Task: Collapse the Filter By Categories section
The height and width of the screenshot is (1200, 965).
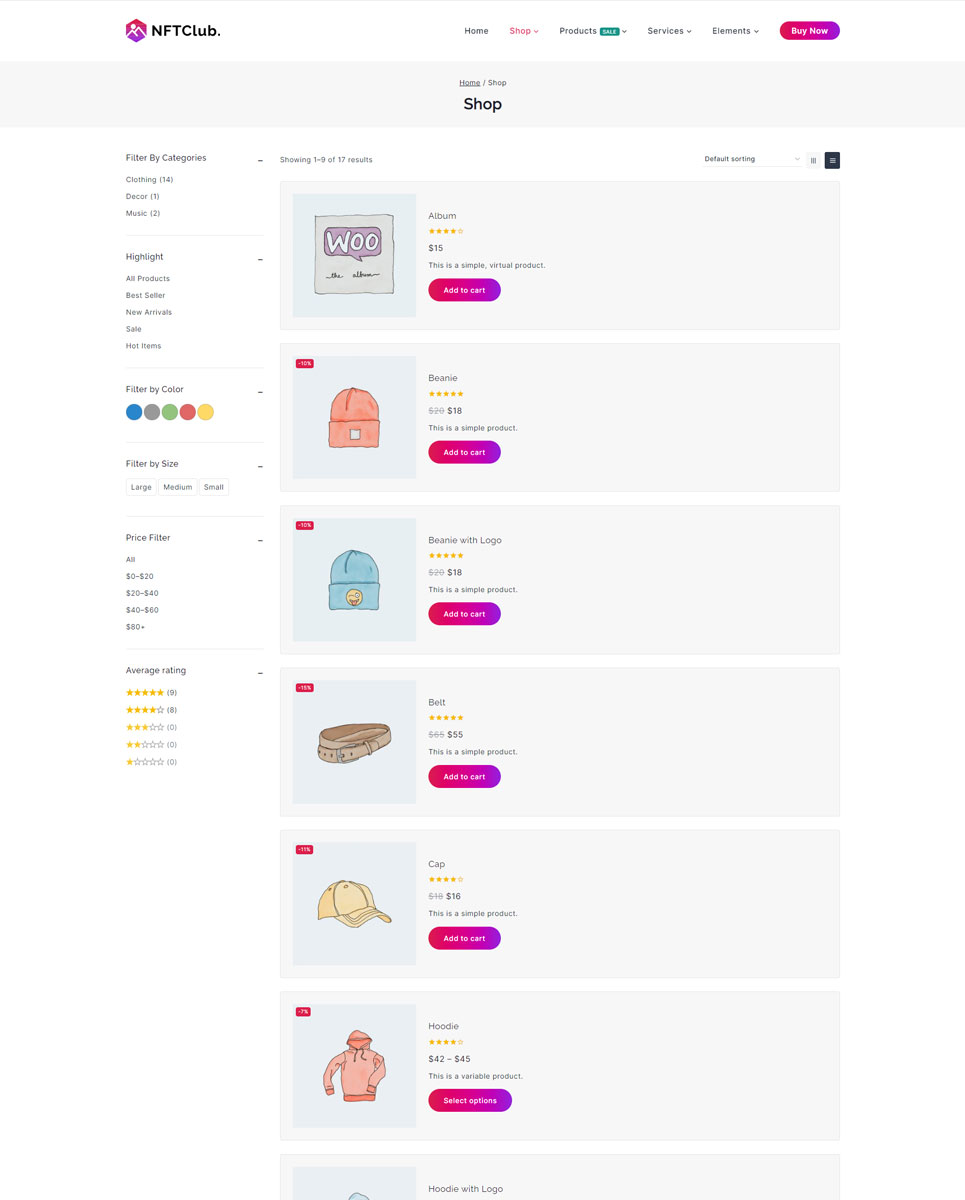Action: 260,160
